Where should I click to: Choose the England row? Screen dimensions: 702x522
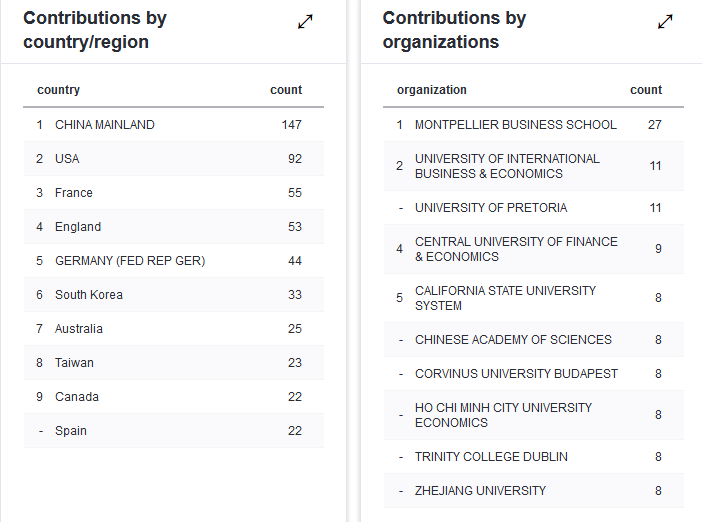[x=78, y=227]
